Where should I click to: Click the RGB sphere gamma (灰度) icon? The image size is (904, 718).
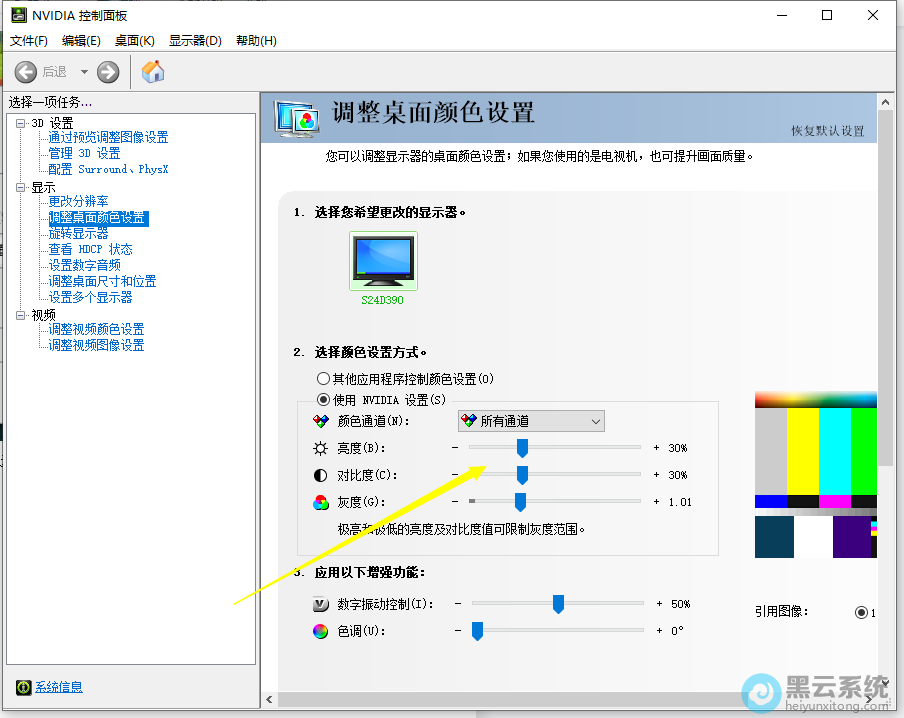pos(320,501)
